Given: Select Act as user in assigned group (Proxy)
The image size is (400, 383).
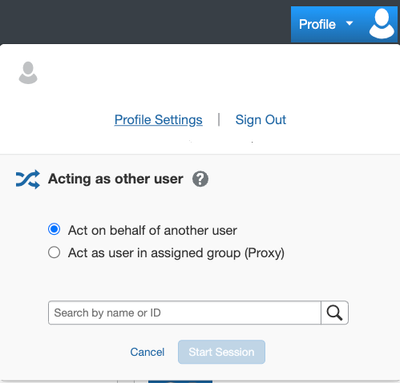Looking at the screenshot, I should tap(54, 252).
